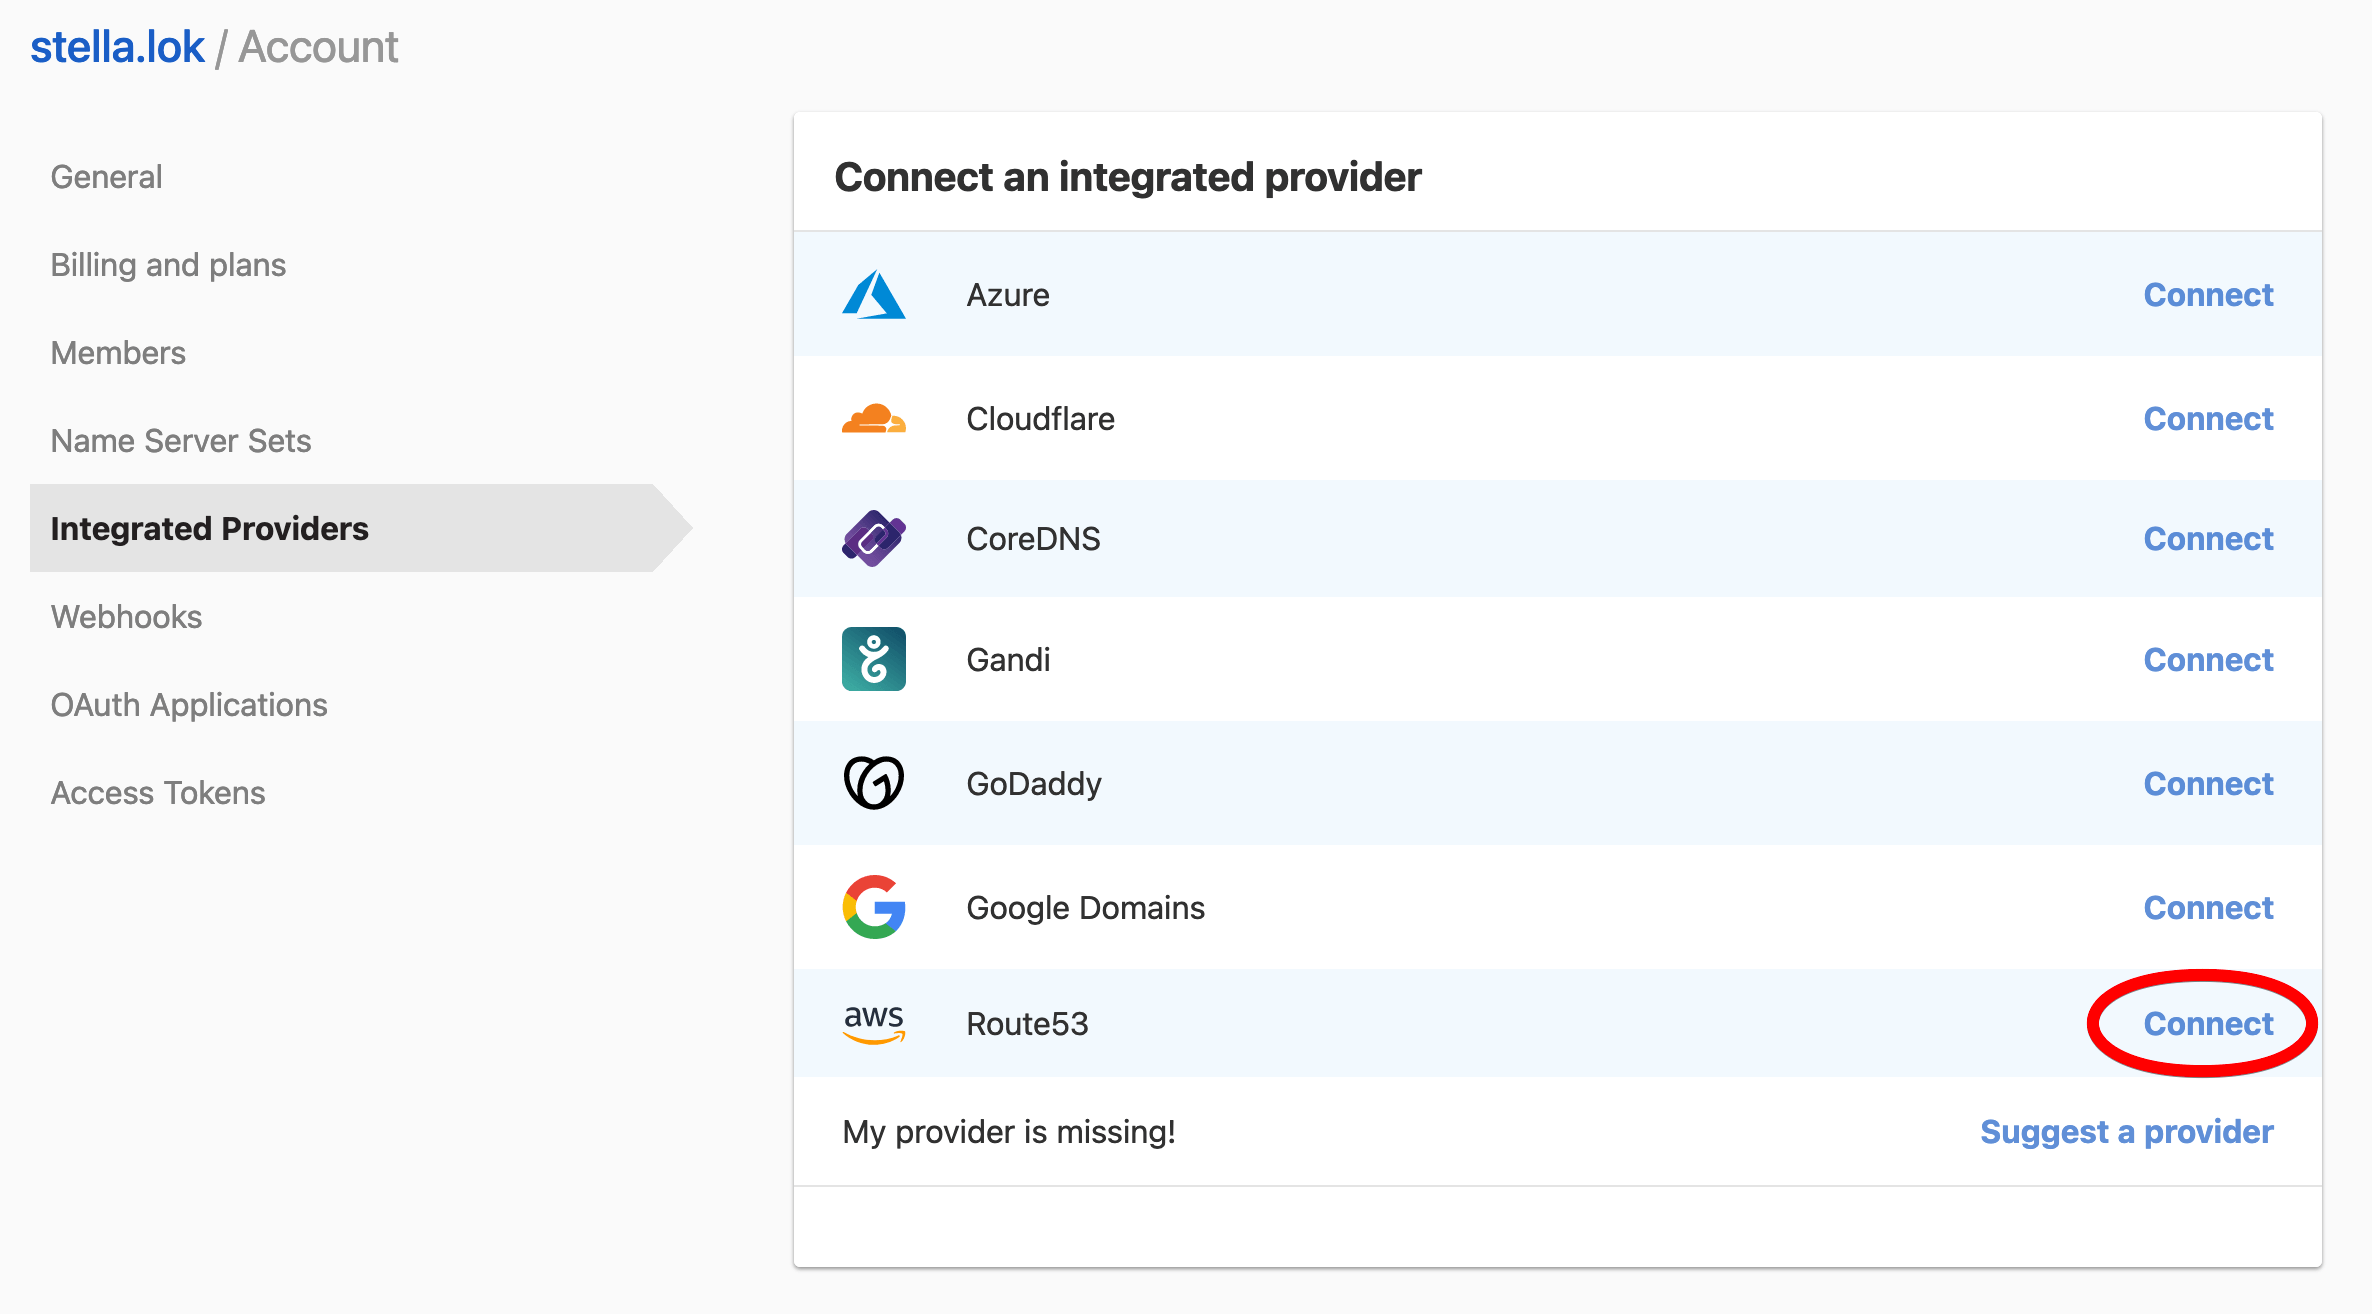
Task: Click the Azure provider icon
Action: (x=874, y=294)
